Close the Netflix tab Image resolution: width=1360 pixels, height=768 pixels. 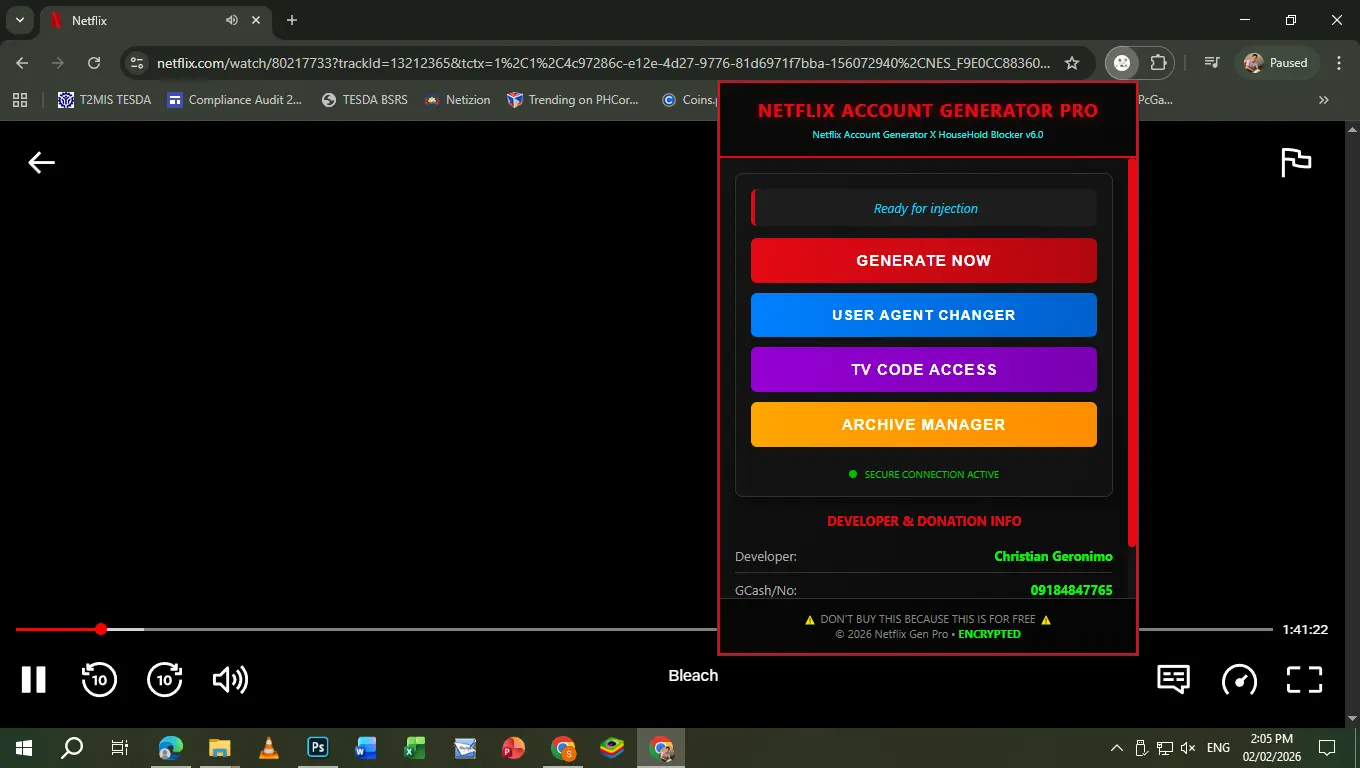(256, 20)
